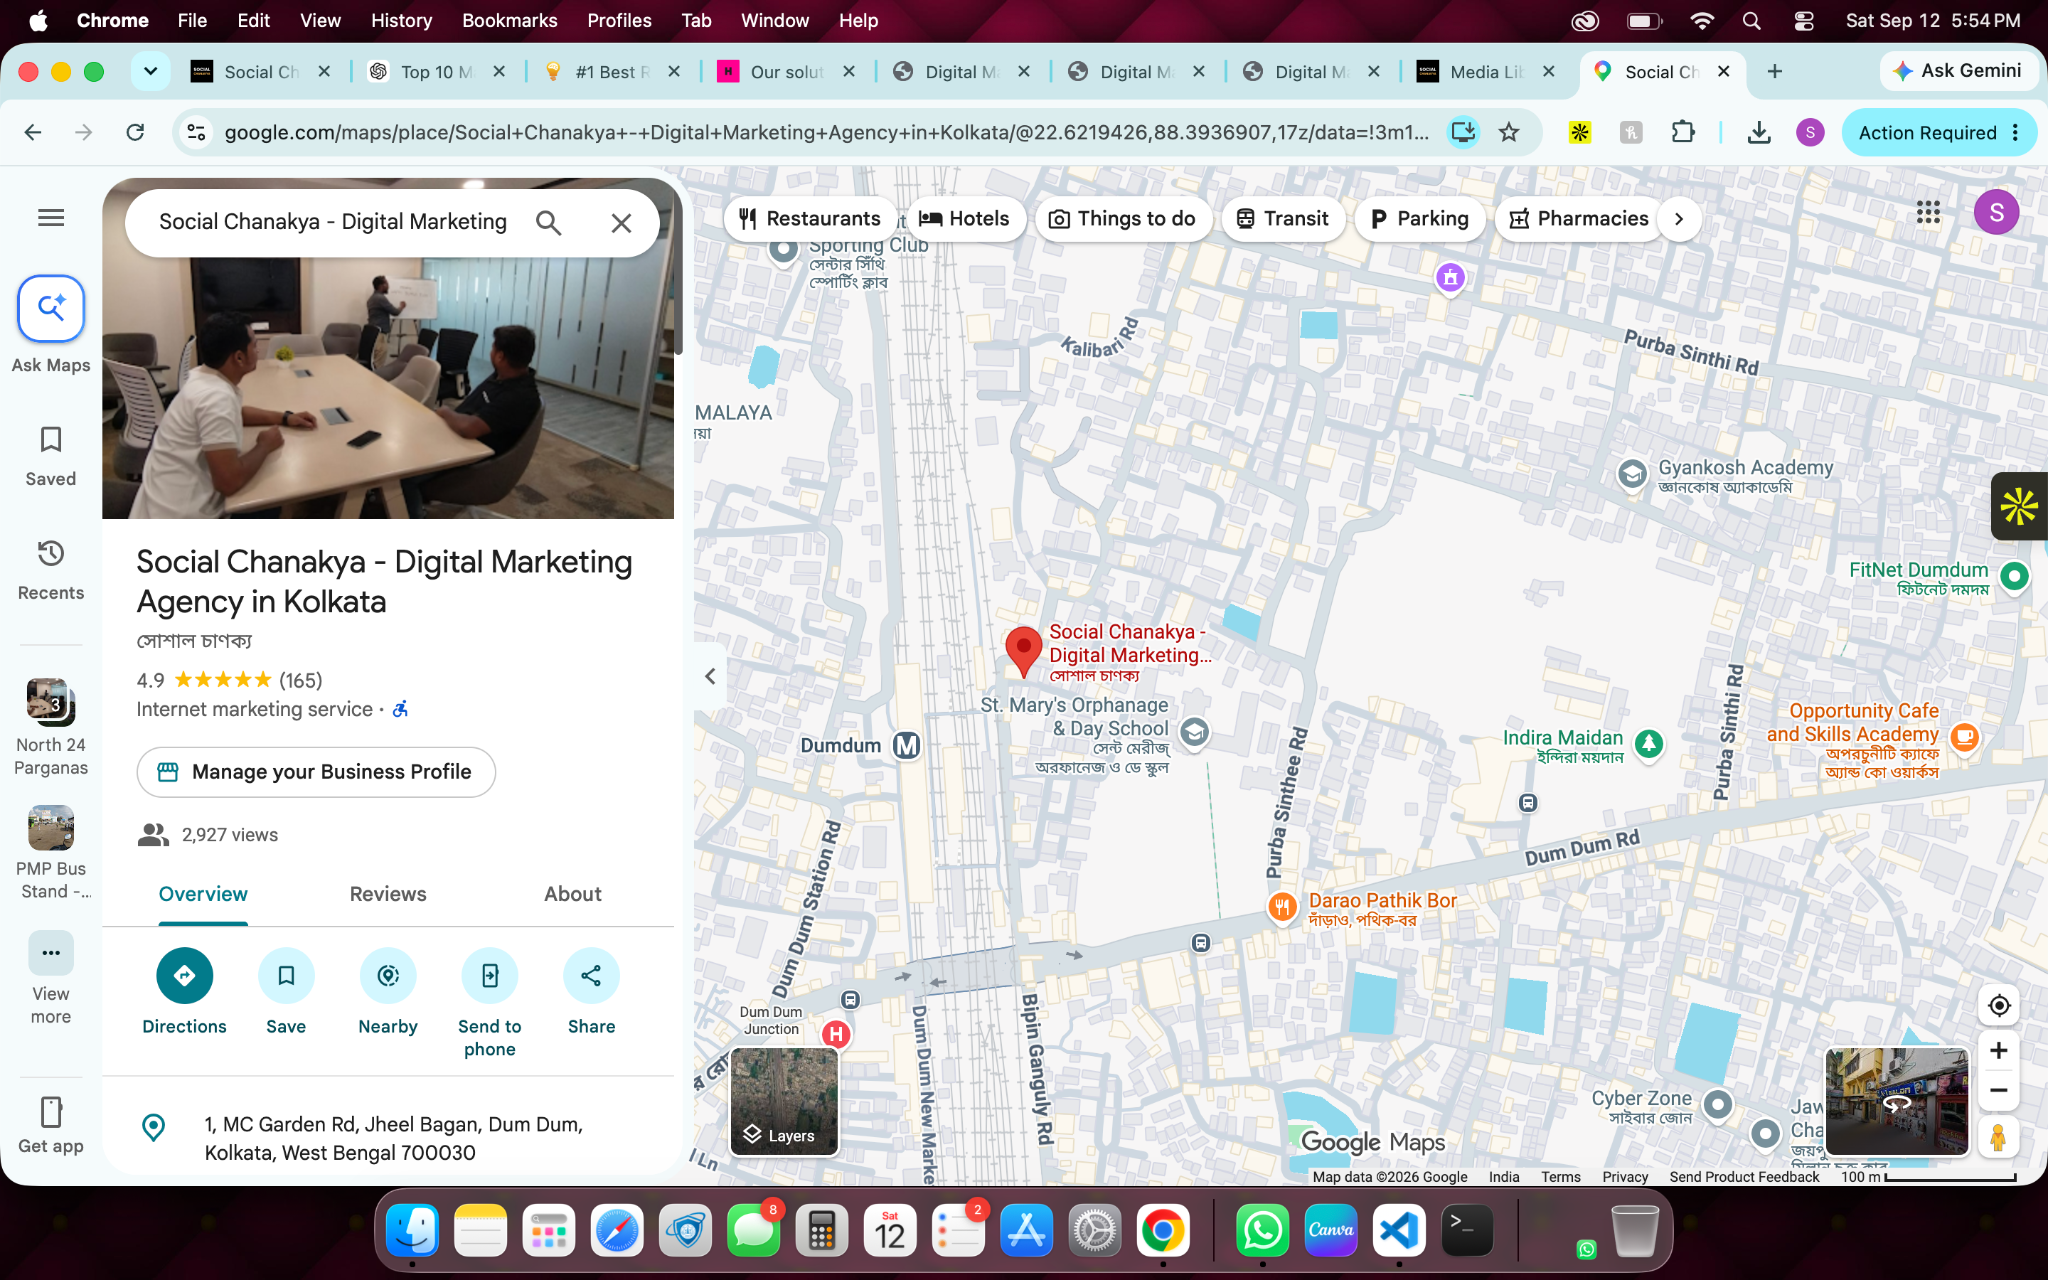Click the Get app phone icon

pos(51,1112)
